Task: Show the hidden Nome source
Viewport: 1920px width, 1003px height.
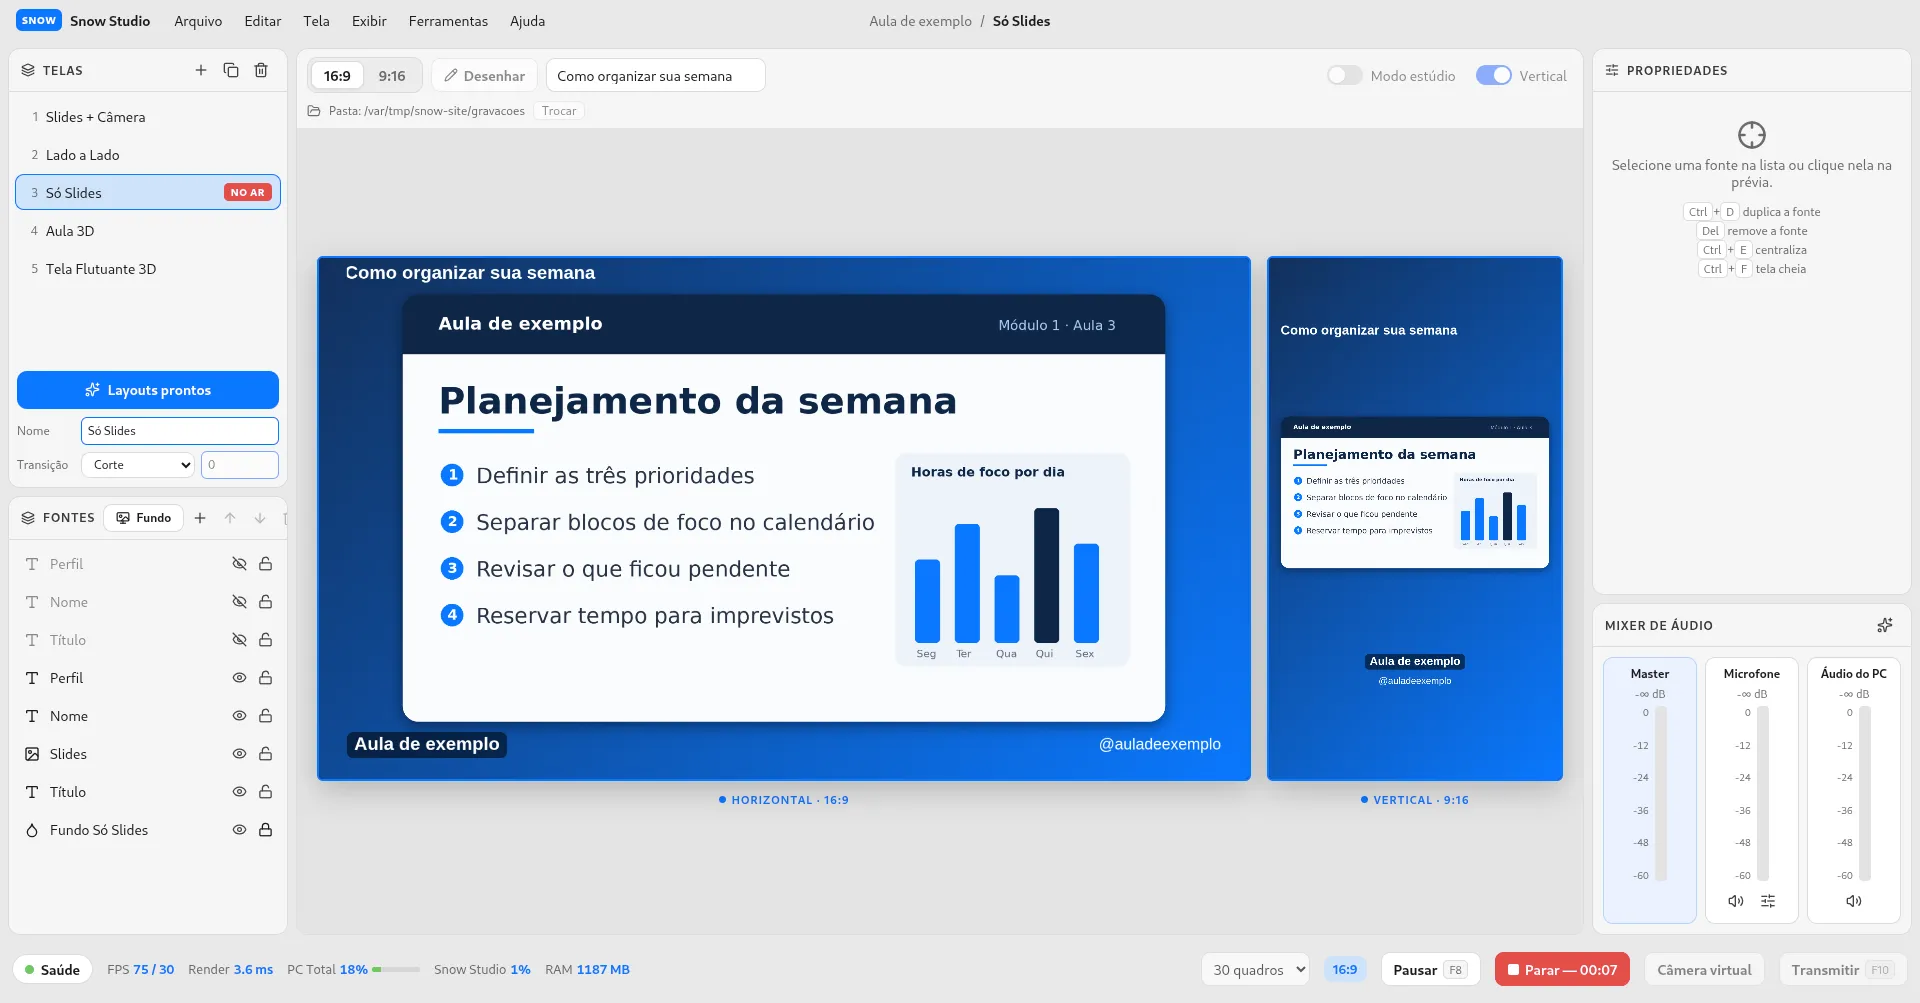Action: point(239,602)
